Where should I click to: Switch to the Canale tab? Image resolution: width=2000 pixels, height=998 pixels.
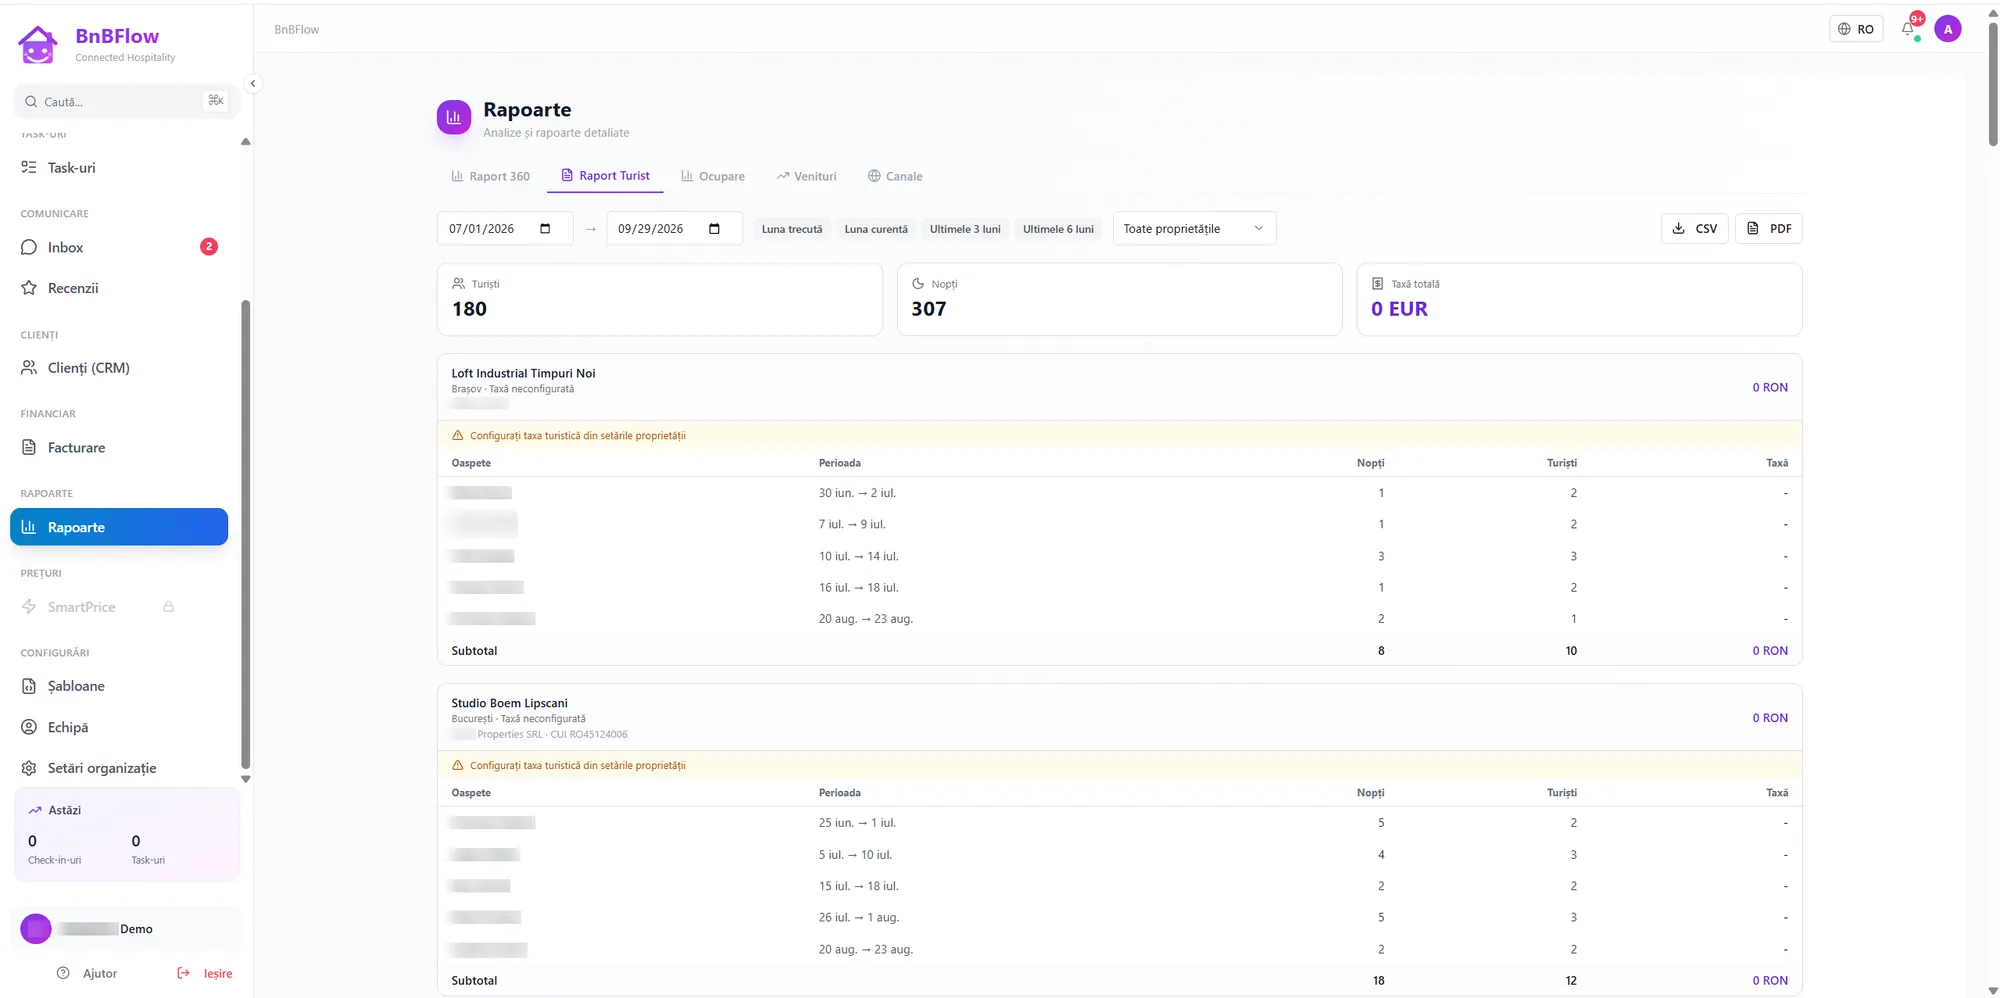(x=895, y=176)
